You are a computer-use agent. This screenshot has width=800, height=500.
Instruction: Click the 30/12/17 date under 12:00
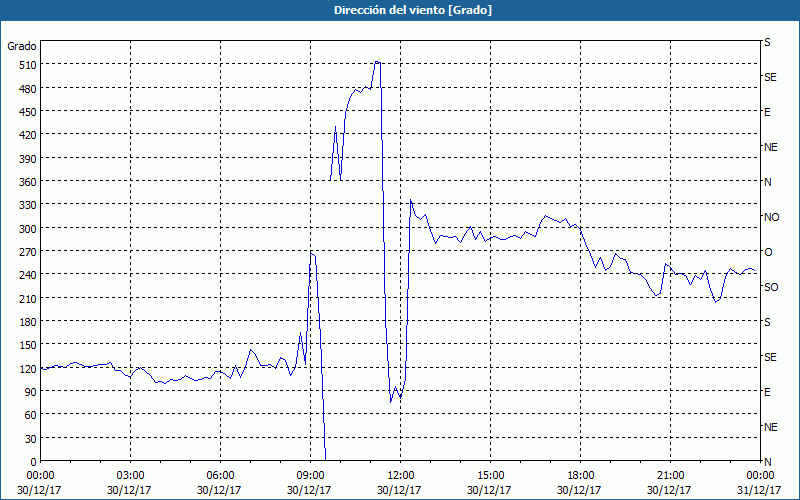(399, 490)
